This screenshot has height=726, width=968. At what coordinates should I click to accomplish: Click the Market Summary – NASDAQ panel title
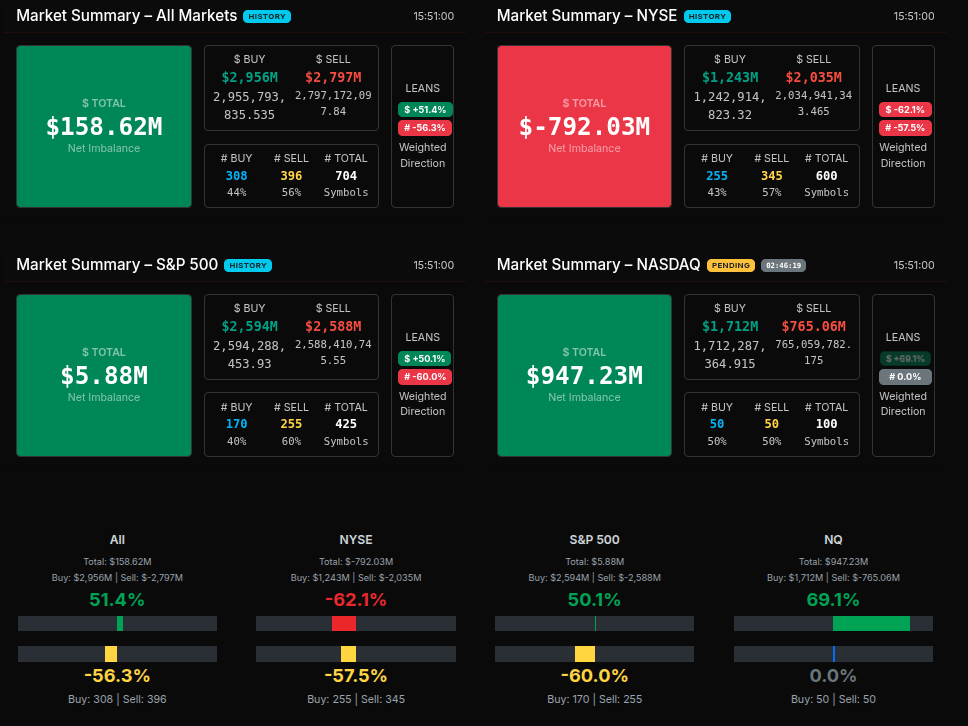(598, 265)
